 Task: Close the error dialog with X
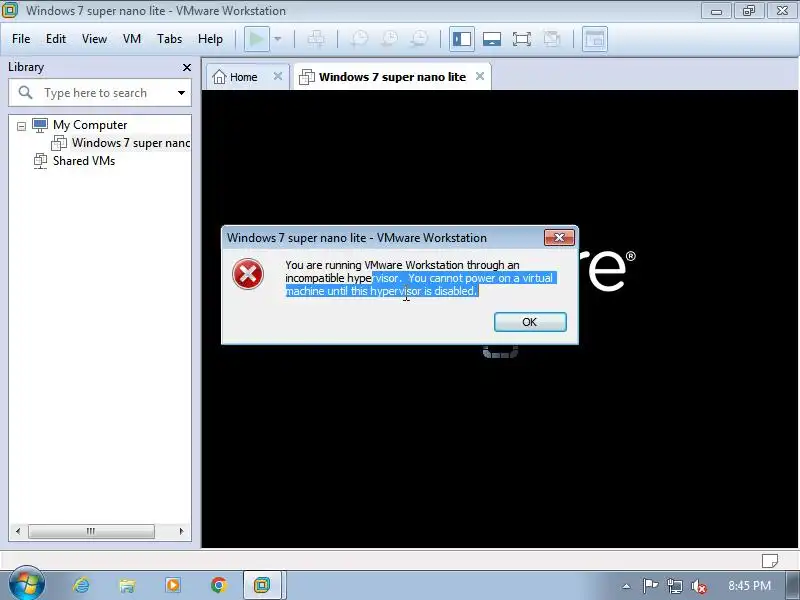tap(559, 237)
